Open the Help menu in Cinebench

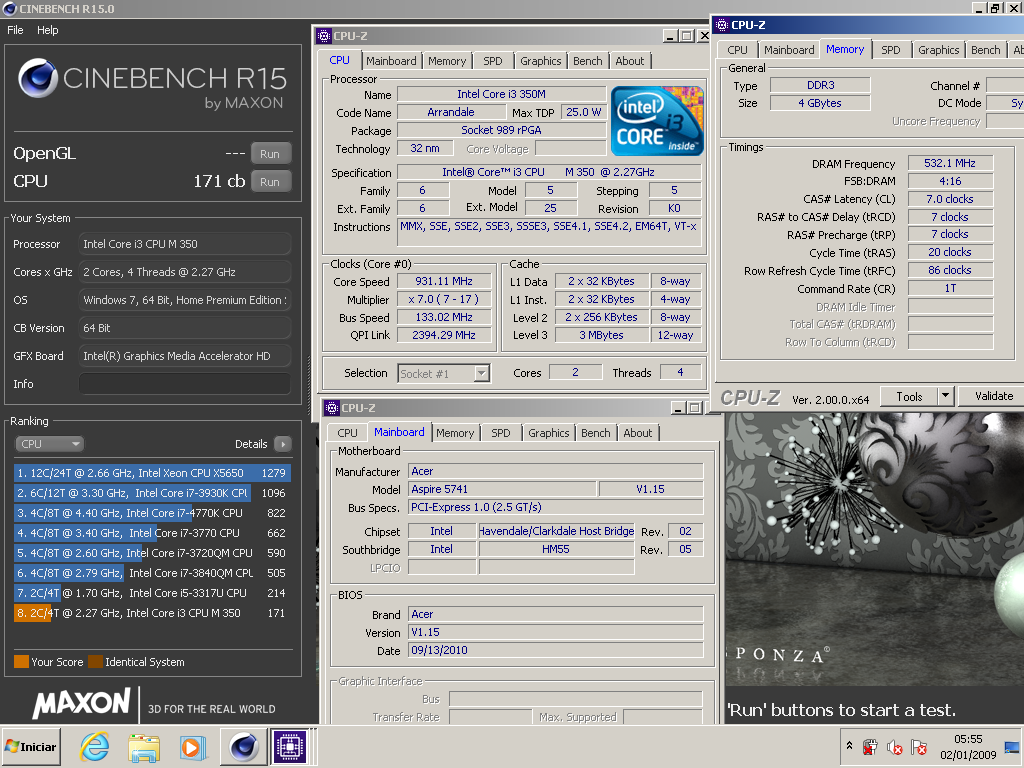[48, 30]
